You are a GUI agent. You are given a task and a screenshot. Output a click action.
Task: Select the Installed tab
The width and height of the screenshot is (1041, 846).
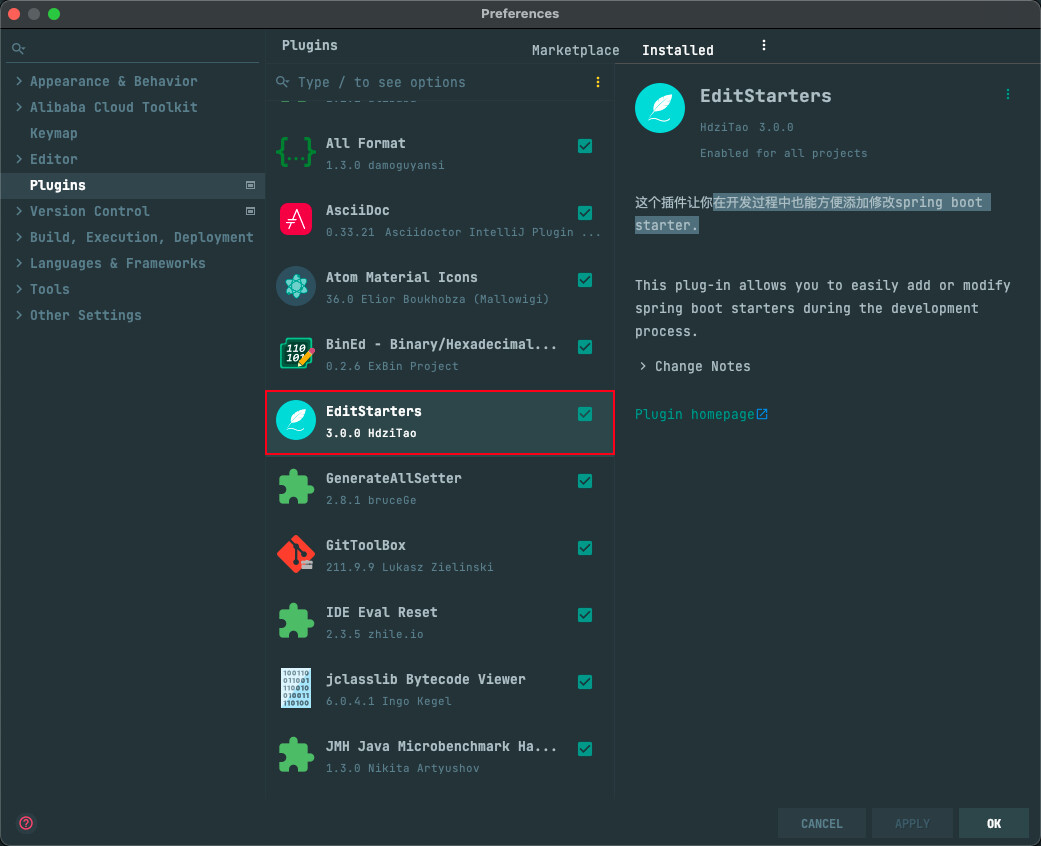(677, 50)
